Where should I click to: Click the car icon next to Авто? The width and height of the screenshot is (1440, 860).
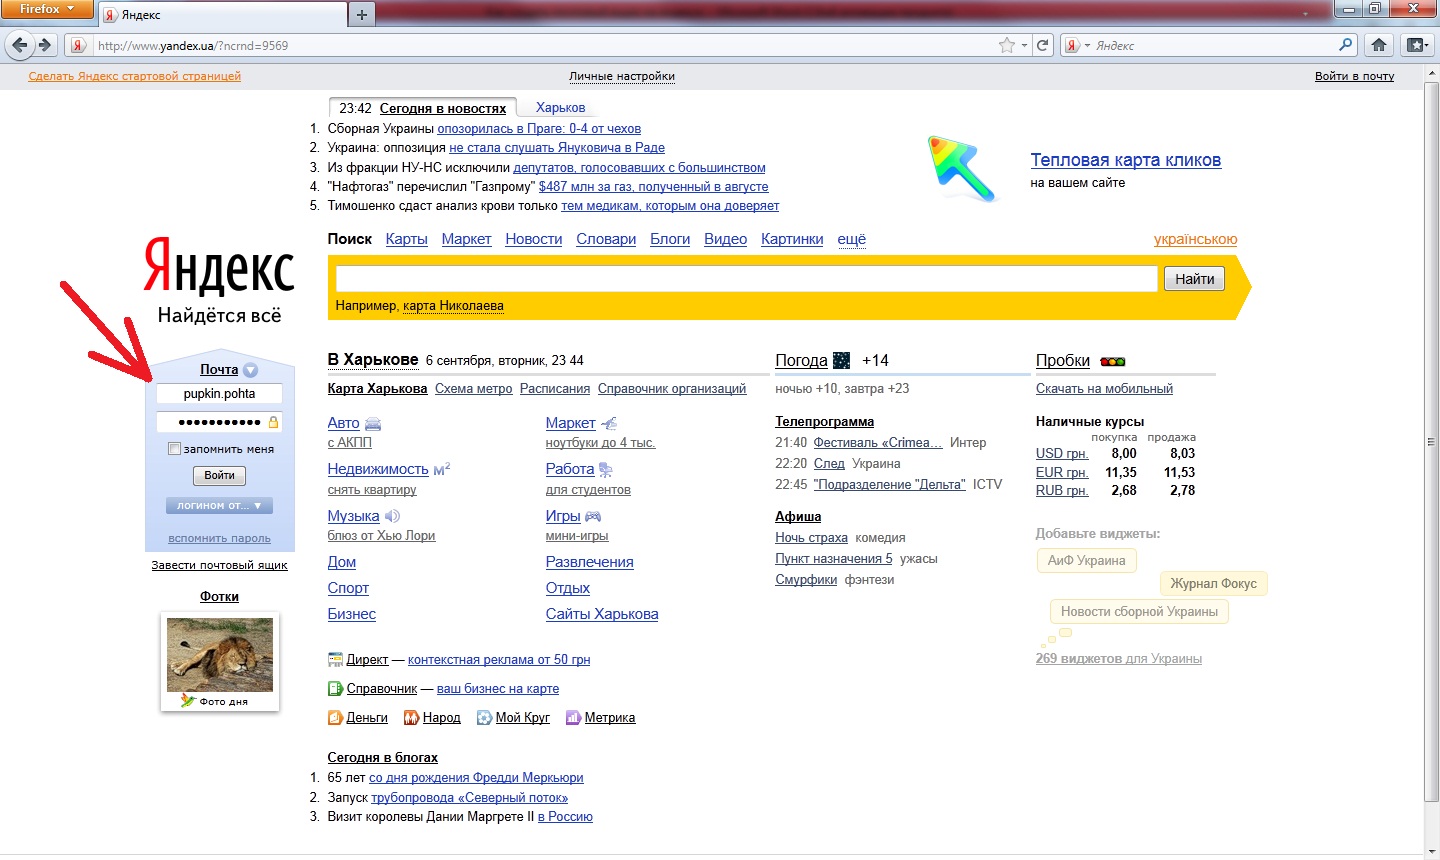point(373,424)
